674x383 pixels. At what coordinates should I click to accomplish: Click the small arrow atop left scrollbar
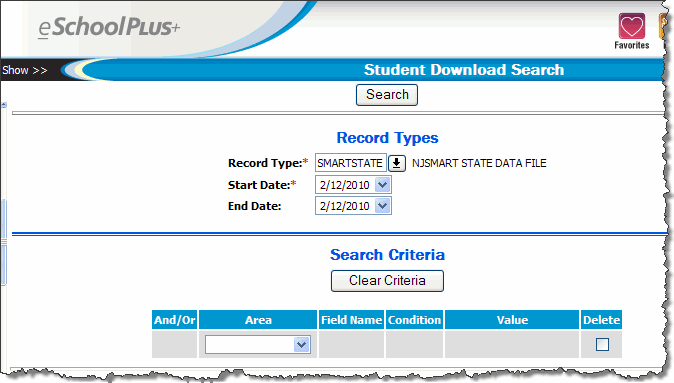pyautogui.click(x=4, y=104)
